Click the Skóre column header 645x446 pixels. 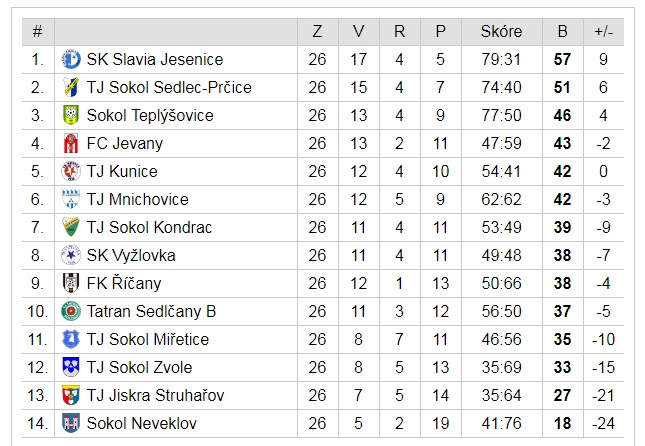[x=501, y=32]
